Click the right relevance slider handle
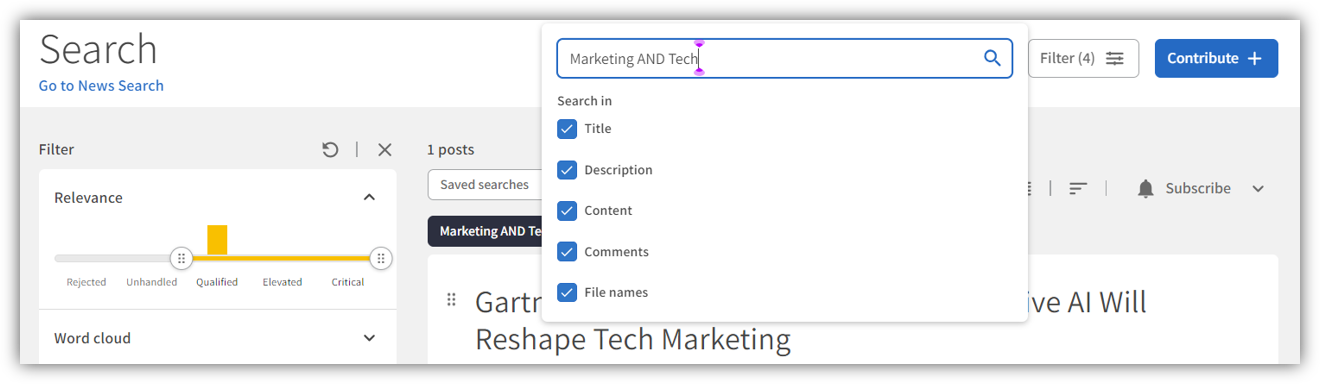The image size is (1320, 384). click(x=381, y=259)
